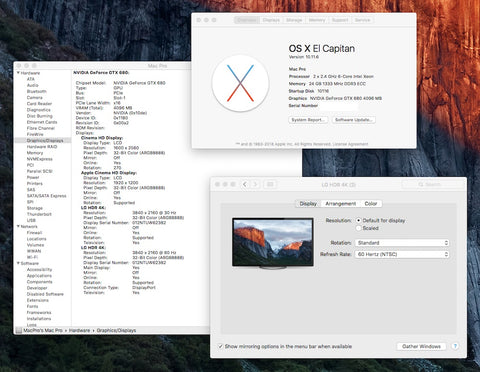Select Ethernet Cards in the sidebar
This screenshot has height=372, width=480.
pyautogui.click(x=42, y=122)
